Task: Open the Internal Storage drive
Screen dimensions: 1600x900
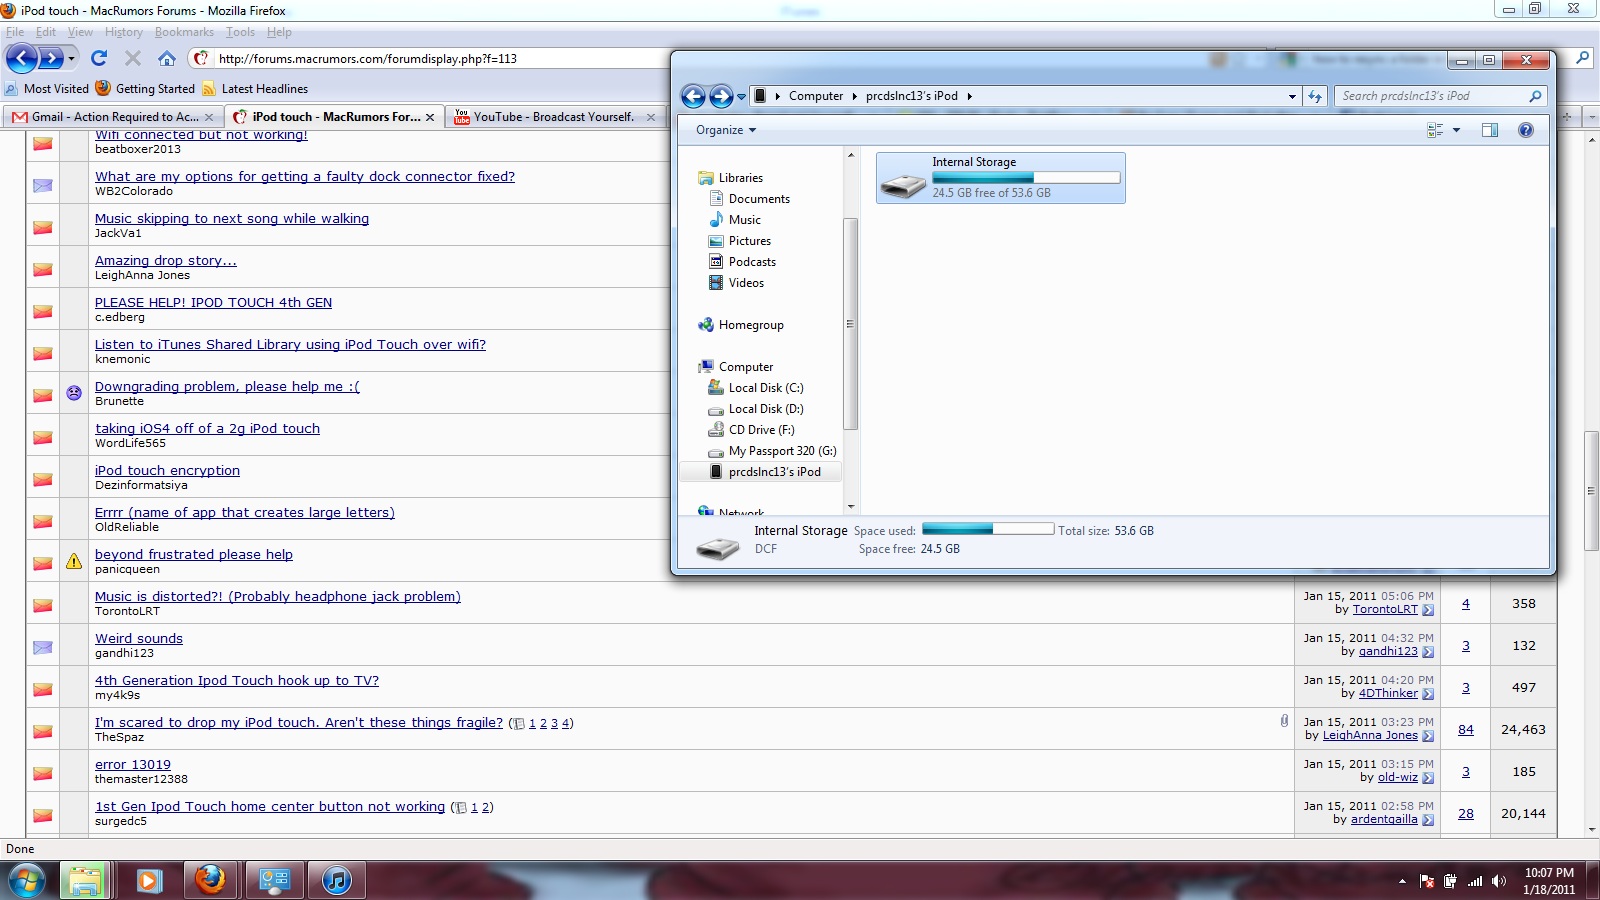Action: tap(1001, 178)
